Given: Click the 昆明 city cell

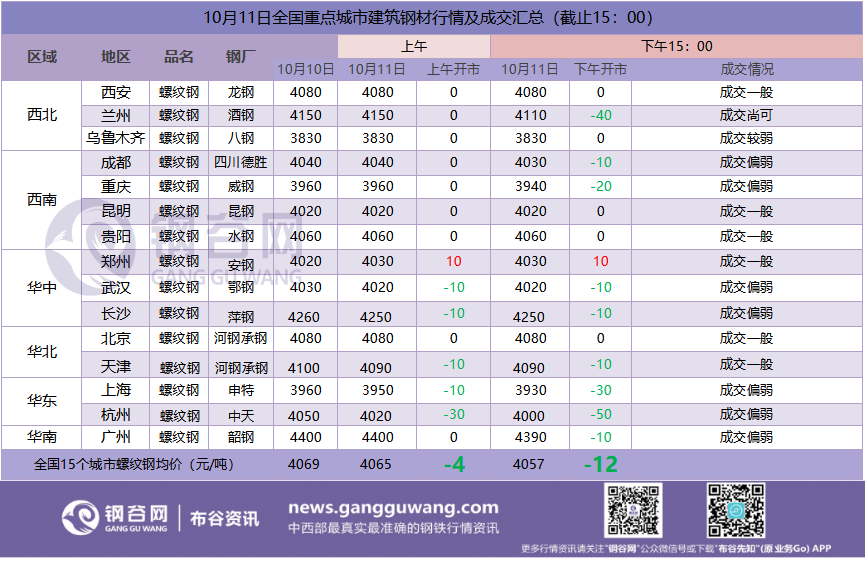Looking at the screenshot, I should coord(116,211).
